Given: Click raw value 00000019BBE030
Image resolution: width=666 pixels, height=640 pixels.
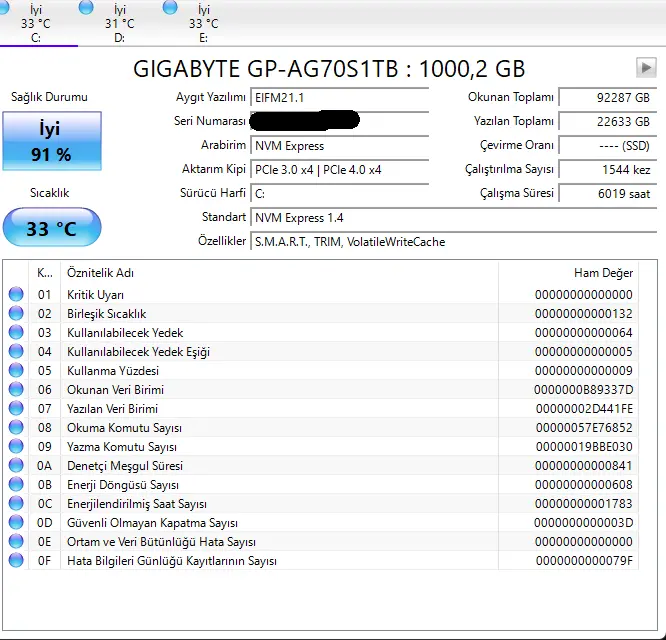Looking at the screenshot, I should tap(584, 447).
